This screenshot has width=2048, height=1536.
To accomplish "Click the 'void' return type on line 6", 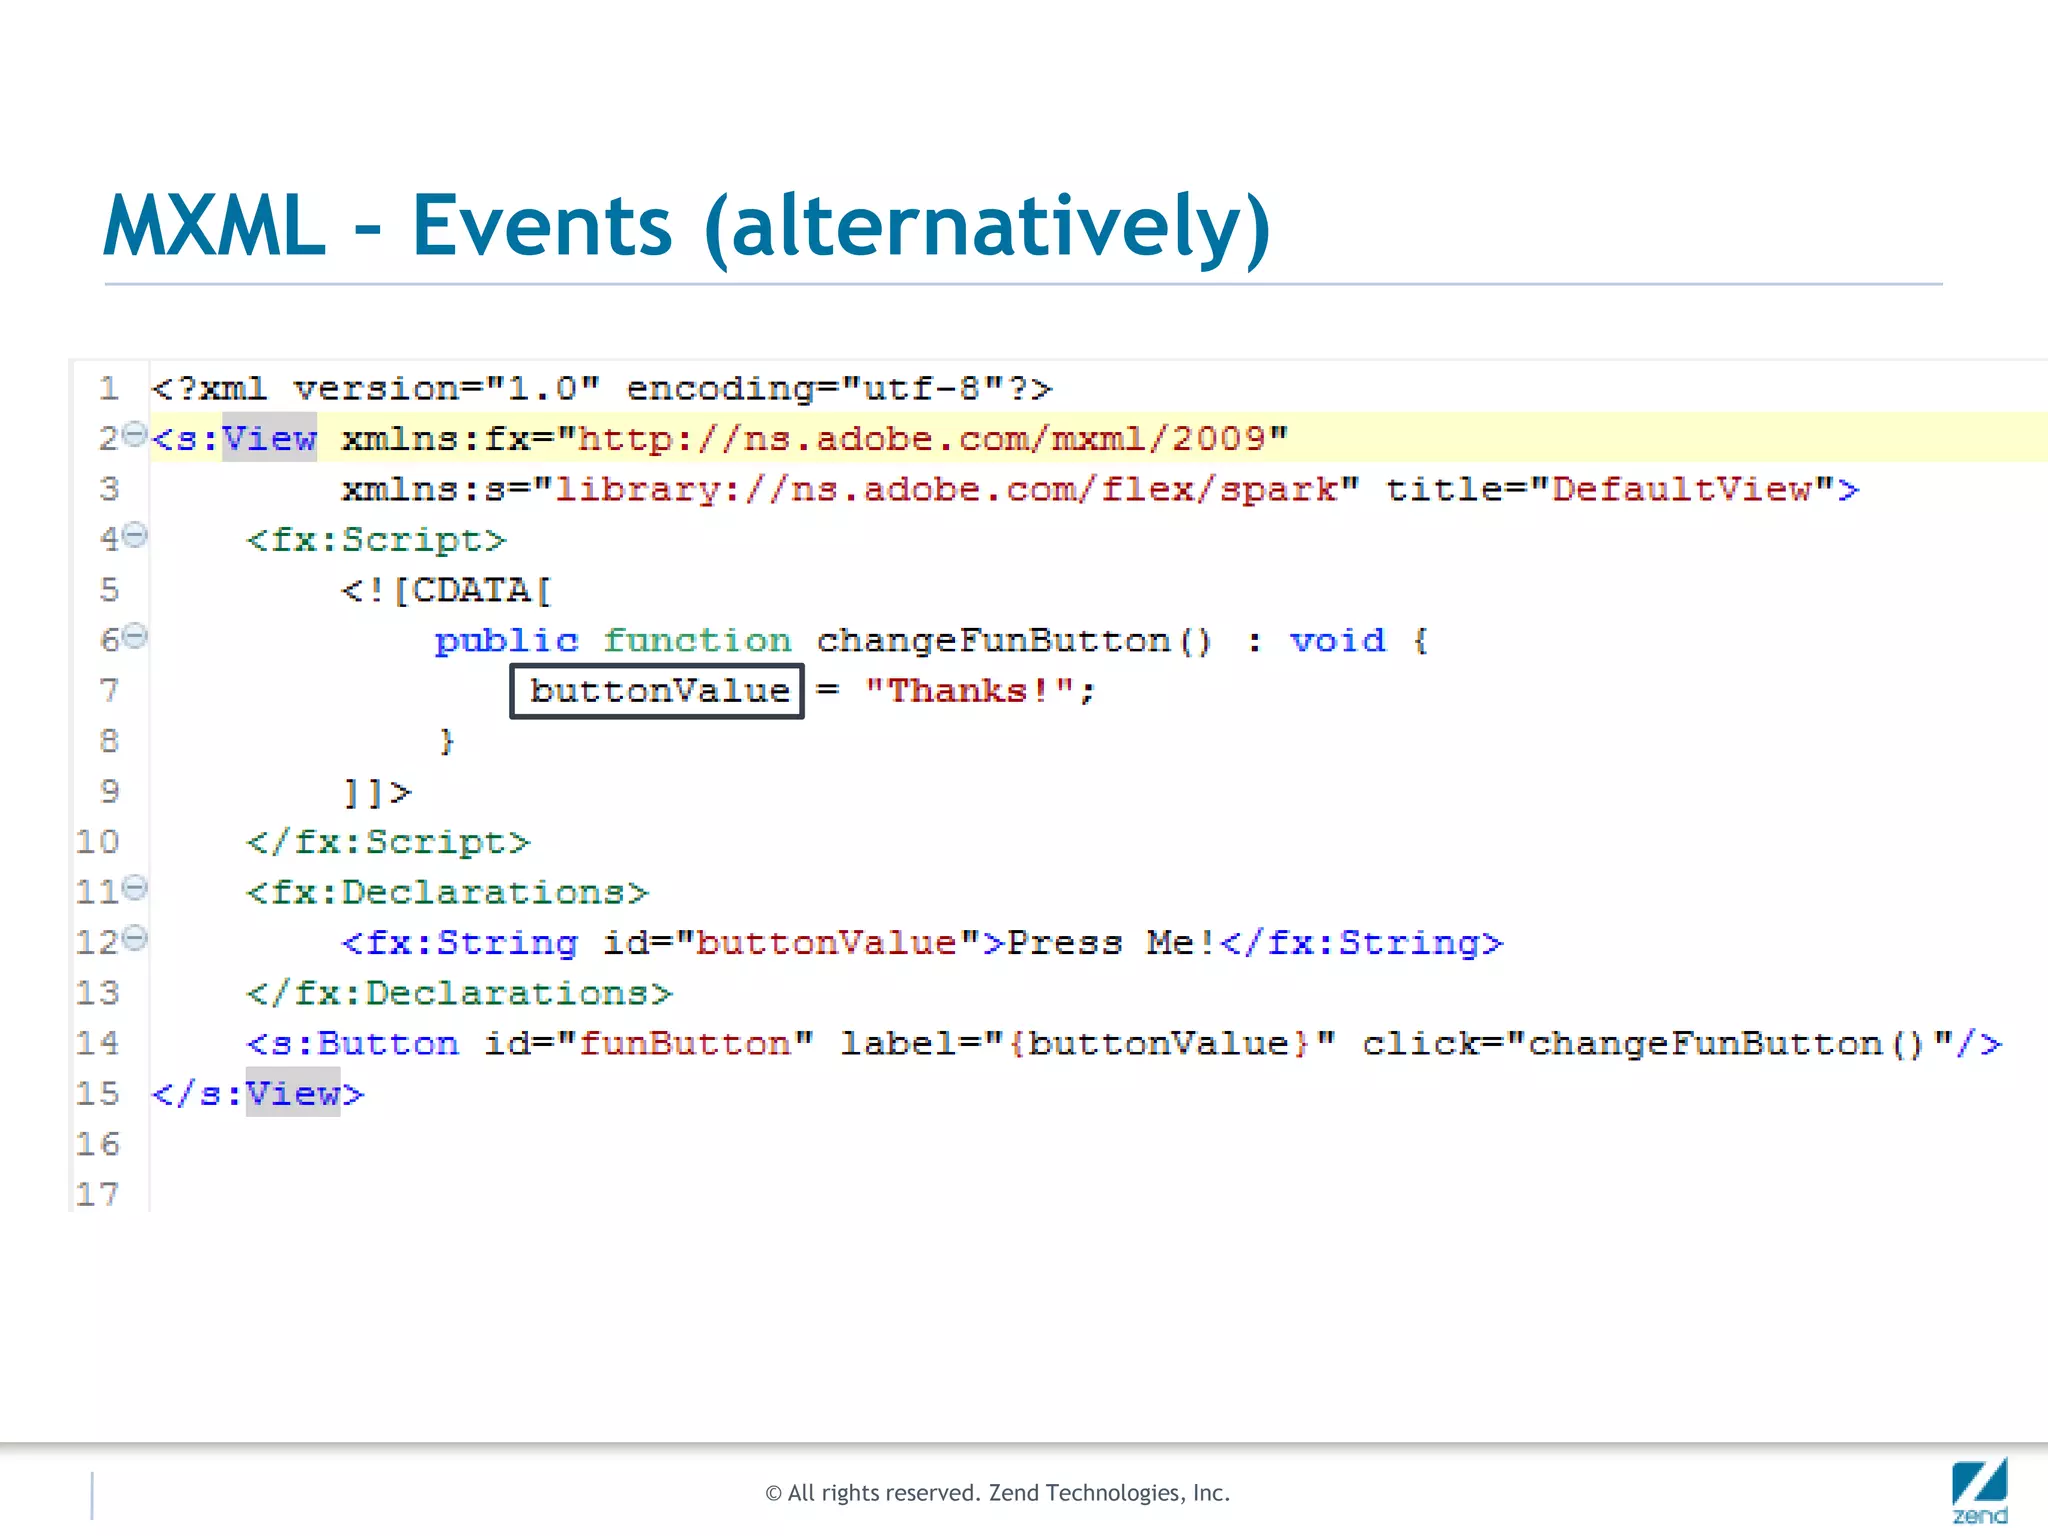I will [x=1338, y=640].
